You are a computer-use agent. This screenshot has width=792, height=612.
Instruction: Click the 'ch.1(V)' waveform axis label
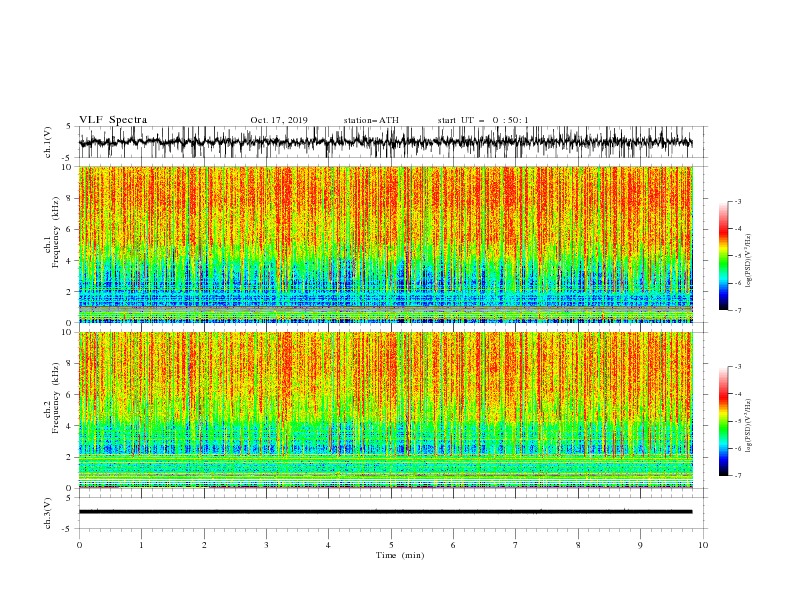48,142
